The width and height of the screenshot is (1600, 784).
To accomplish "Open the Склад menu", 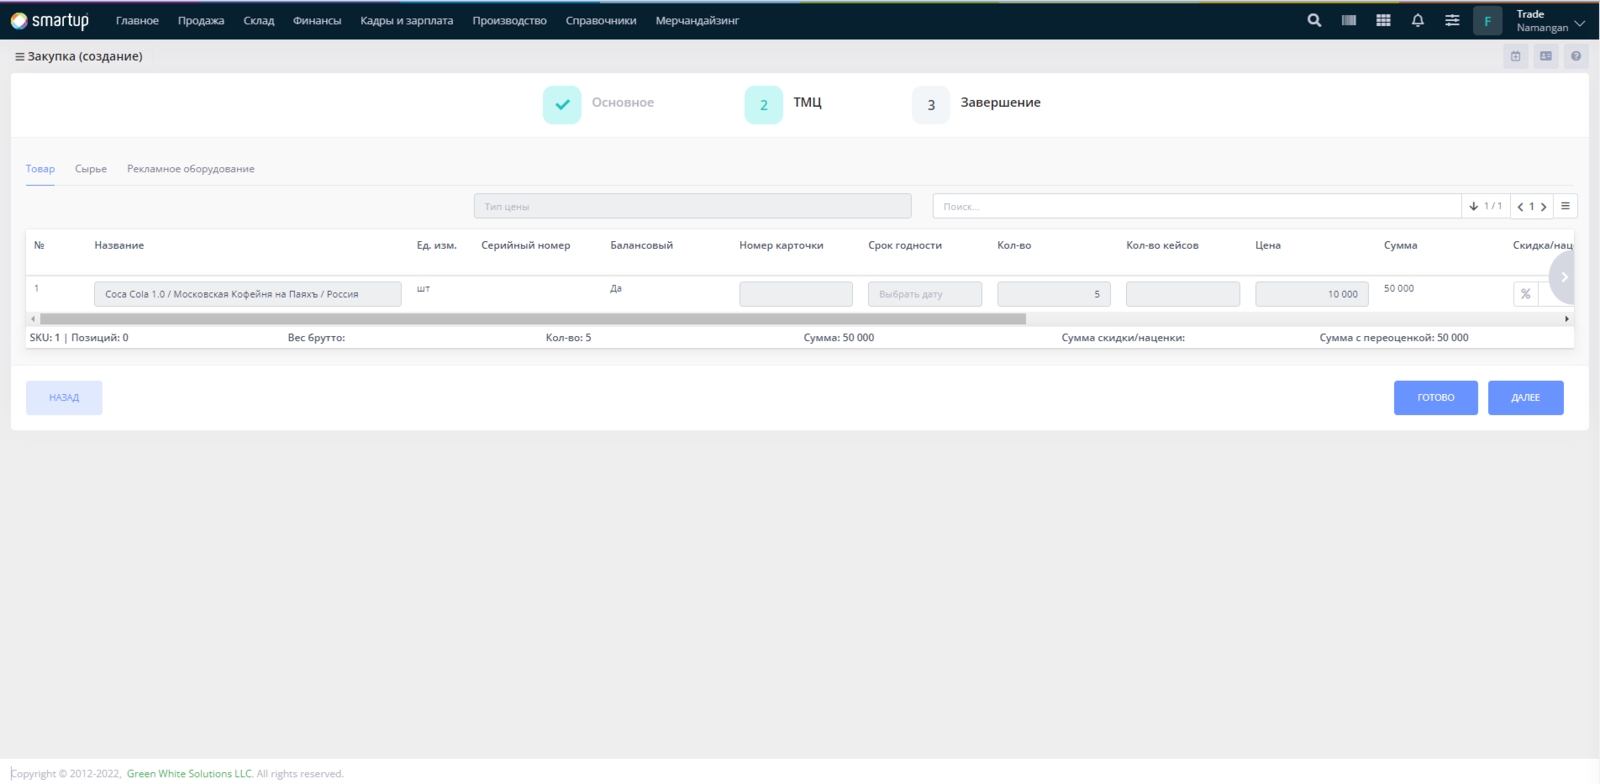I will click(258, 21).
